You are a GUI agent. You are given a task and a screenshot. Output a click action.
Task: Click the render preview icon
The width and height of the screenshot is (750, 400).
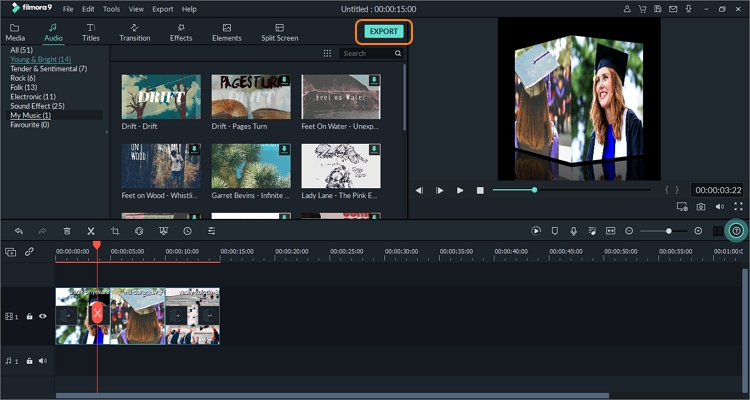[536, 231]
